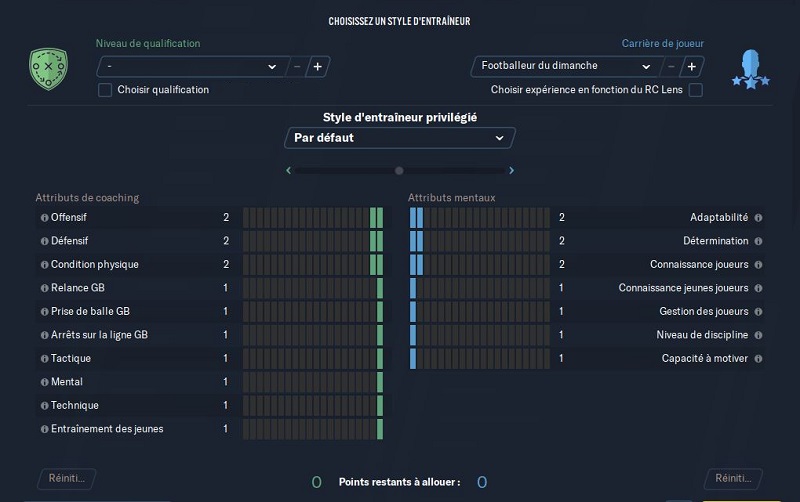Tick the Choisir qualification checkbox
The image size is (800, 502).
[x=105, y=90]
